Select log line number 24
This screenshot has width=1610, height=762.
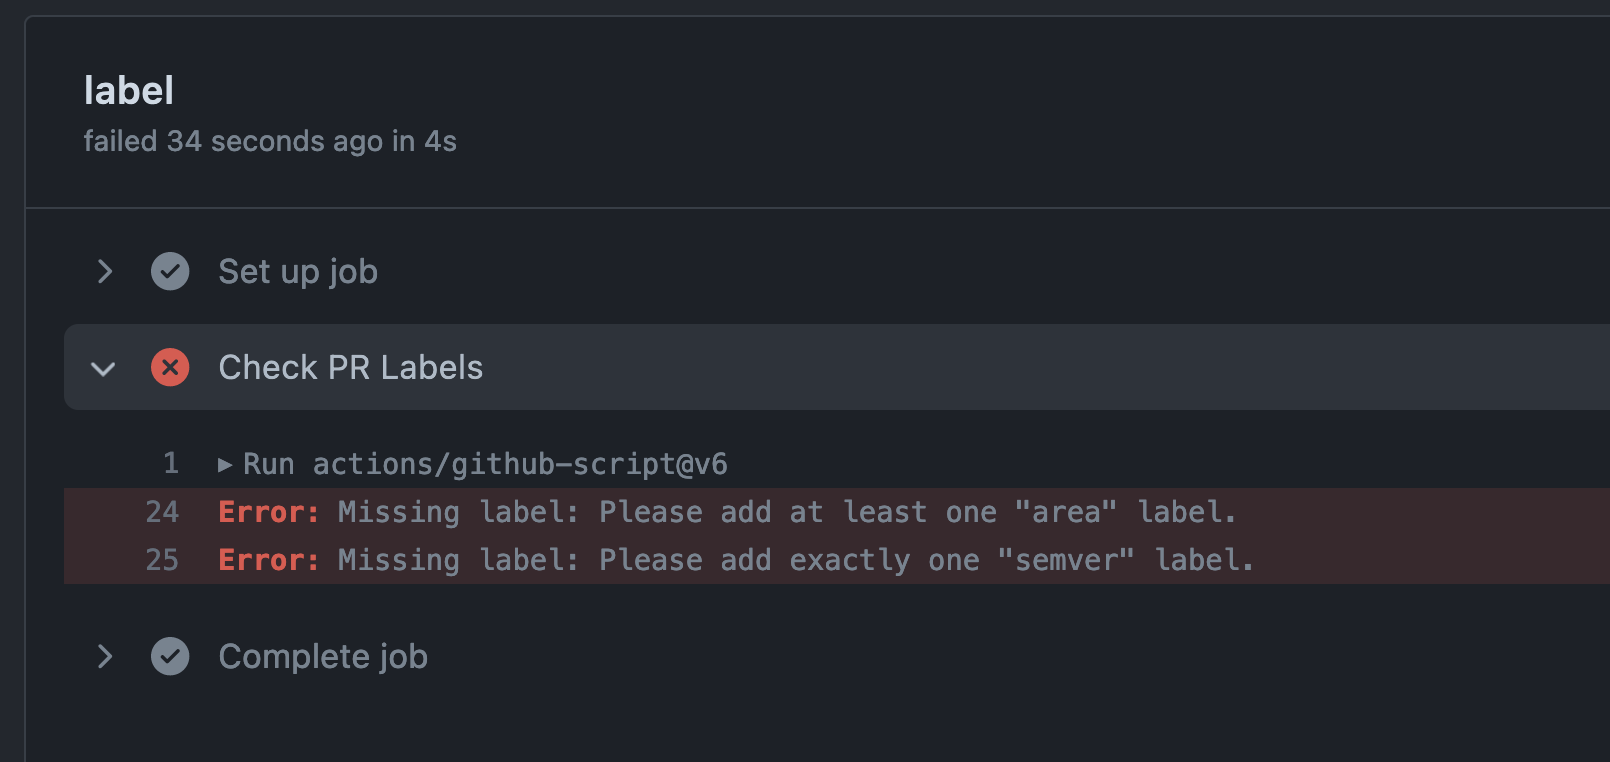point(162,512)
